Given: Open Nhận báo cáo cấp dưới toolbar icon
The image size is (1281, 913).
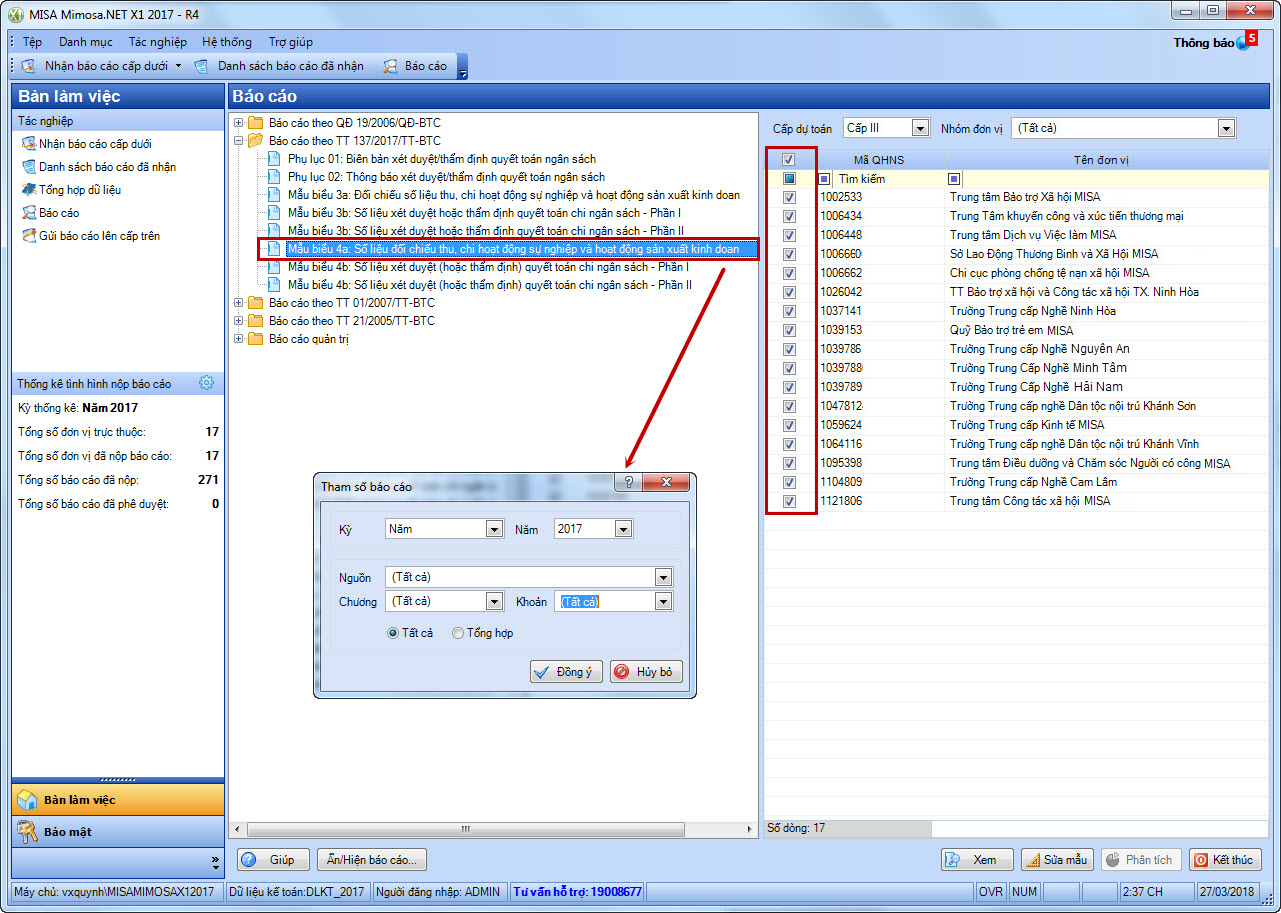Looking at the screenshot, I should click(29, 66).
